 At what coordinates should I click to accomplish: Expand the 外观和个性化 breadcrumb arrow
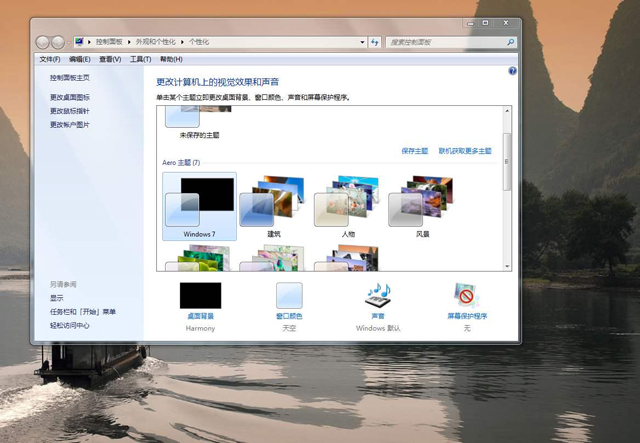(x=184, y=42)
